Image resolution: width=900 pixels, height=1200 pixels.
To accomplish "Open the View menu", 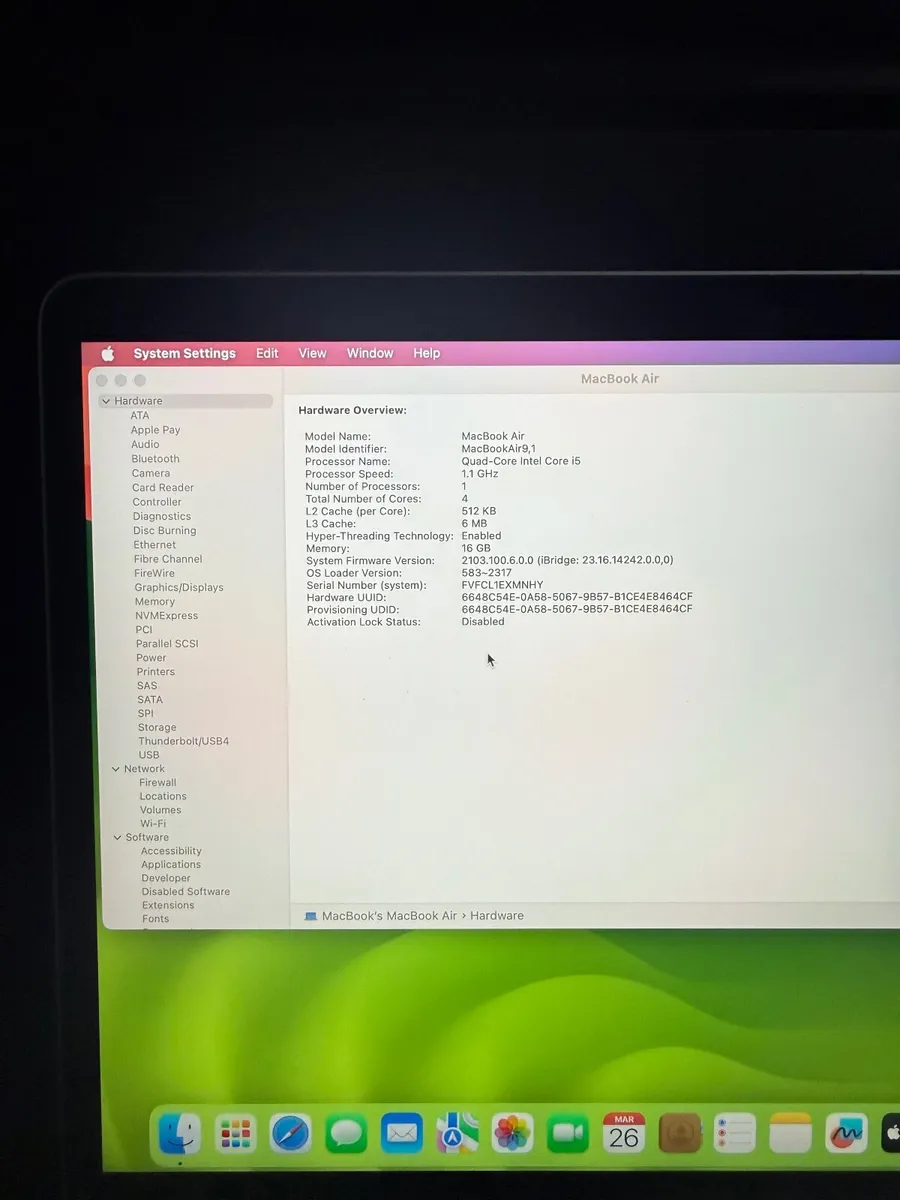I will 312,353.
